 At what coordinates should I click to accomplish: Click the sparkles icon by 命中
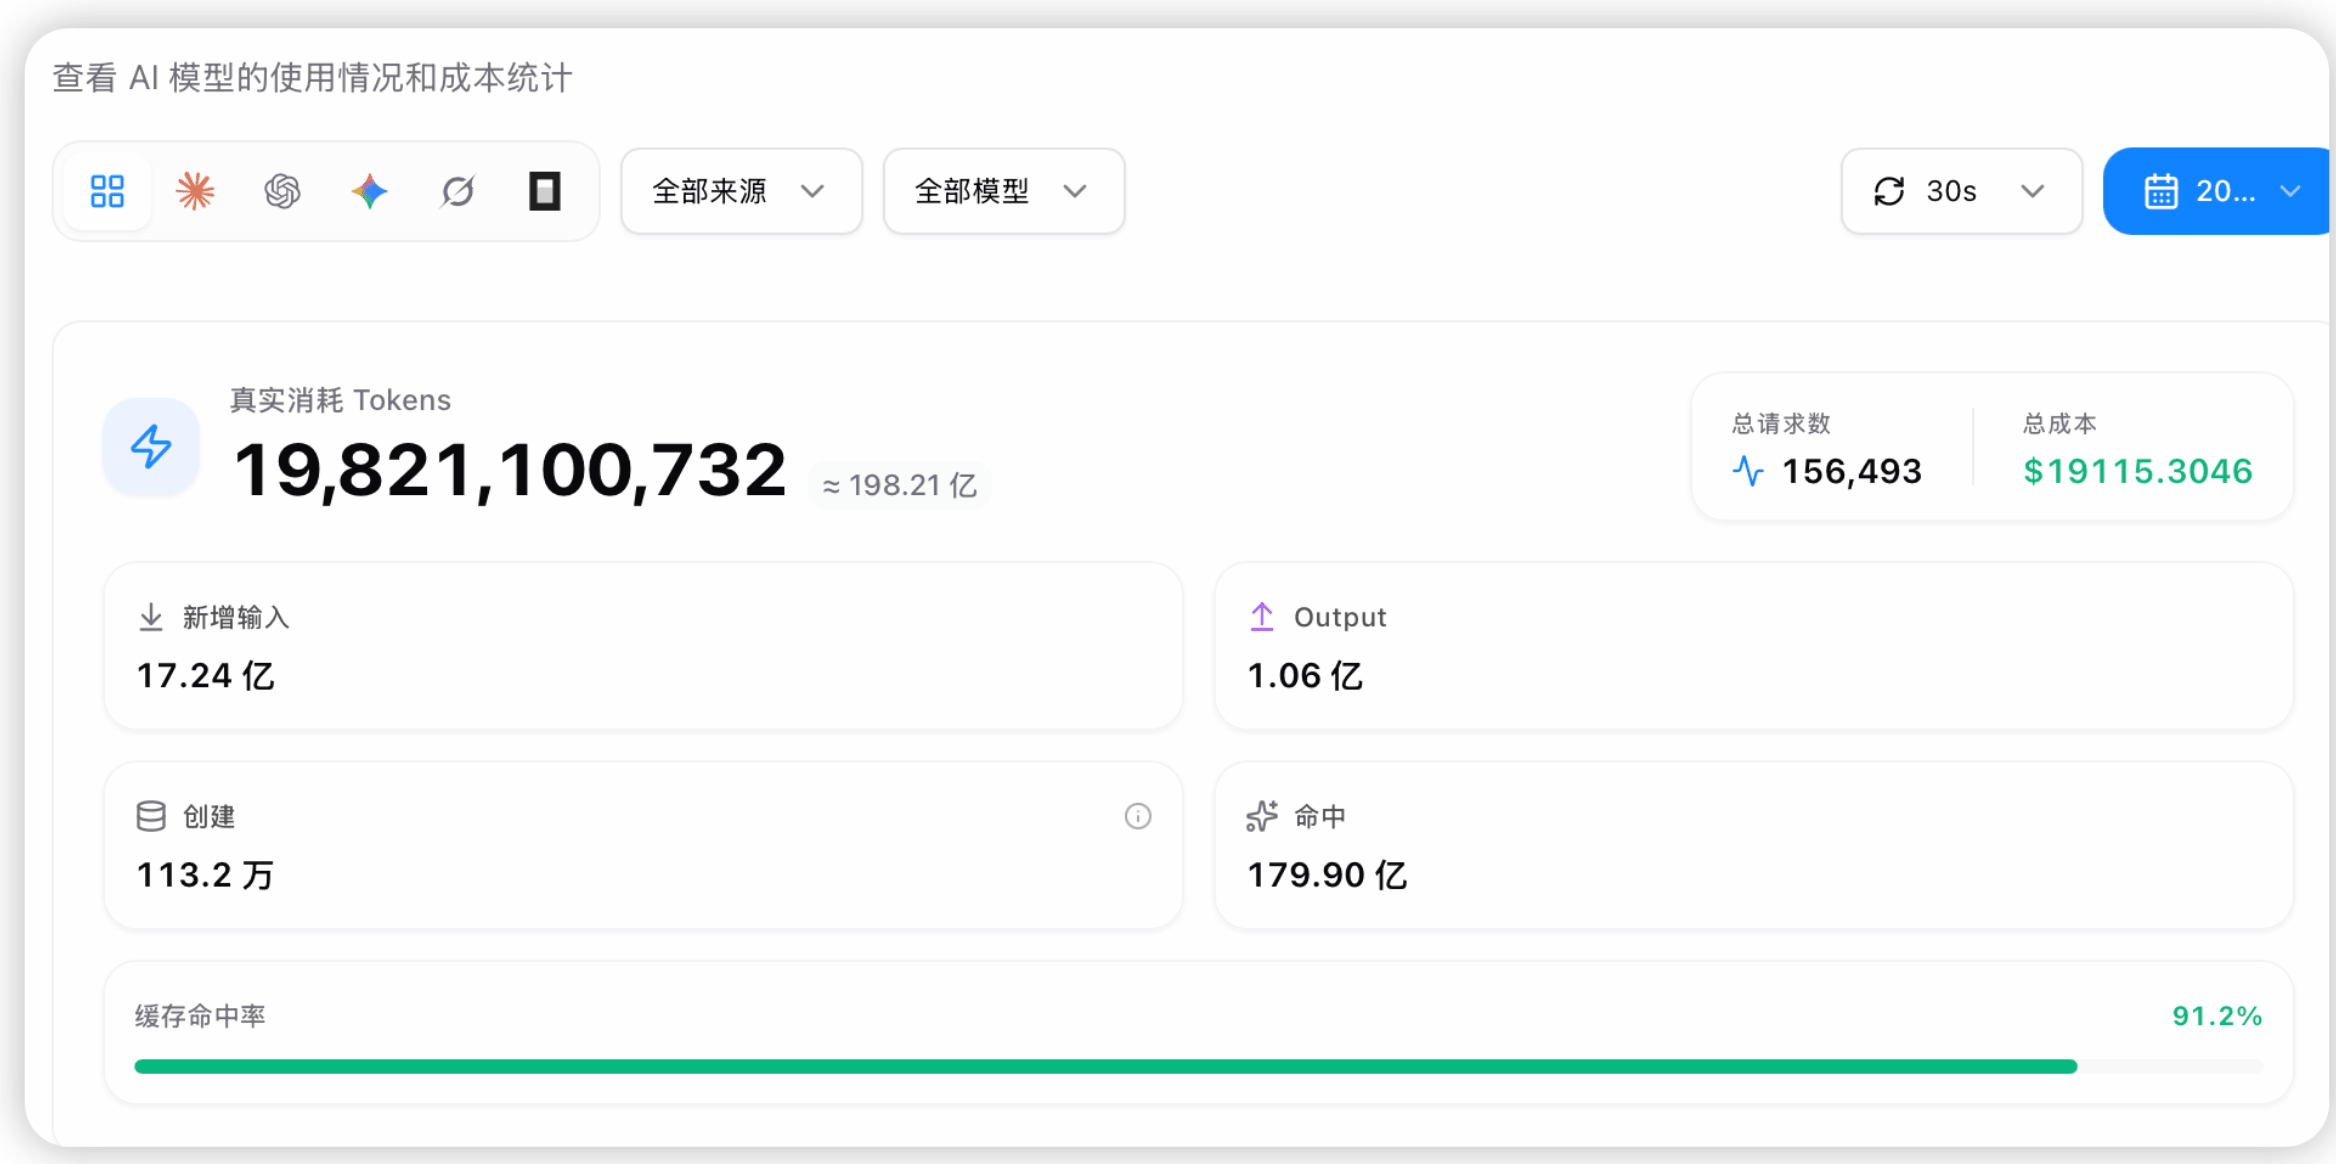click(1262, 816)
